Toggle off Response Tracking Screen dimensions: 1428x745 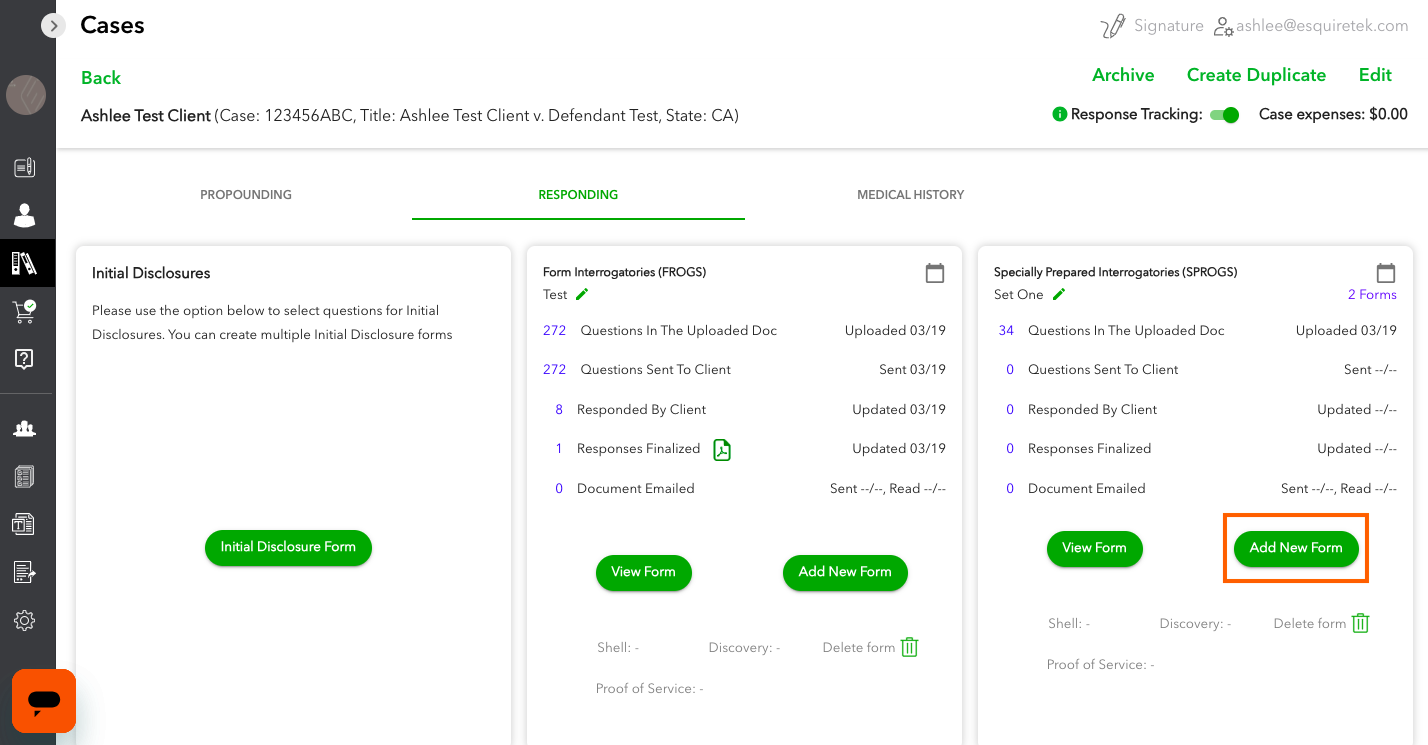coord(1224,114)
